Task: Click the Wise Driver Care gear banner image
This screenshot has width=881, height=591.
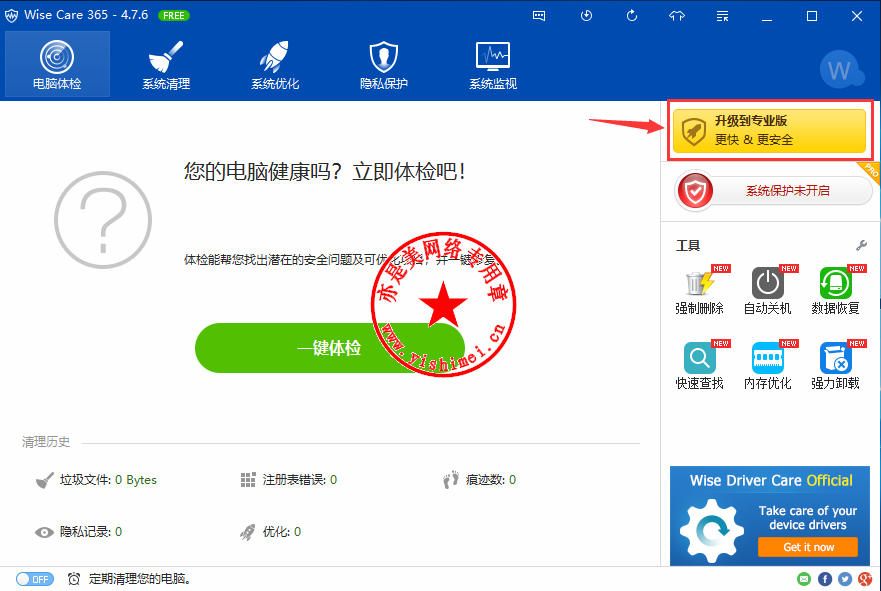Action: (x=711, y=530)
